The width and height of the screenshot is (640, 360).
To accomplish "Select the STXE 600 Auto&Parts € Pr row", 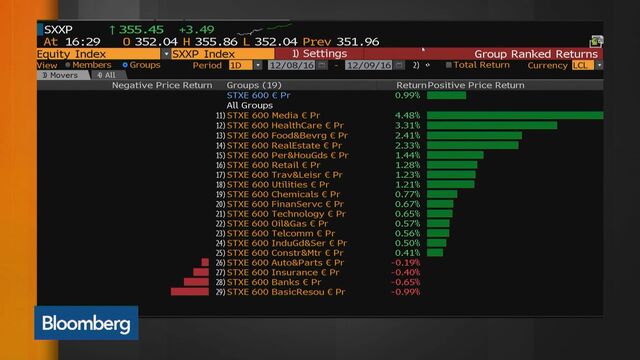I will pyautogui.click(x=285, y=263).
